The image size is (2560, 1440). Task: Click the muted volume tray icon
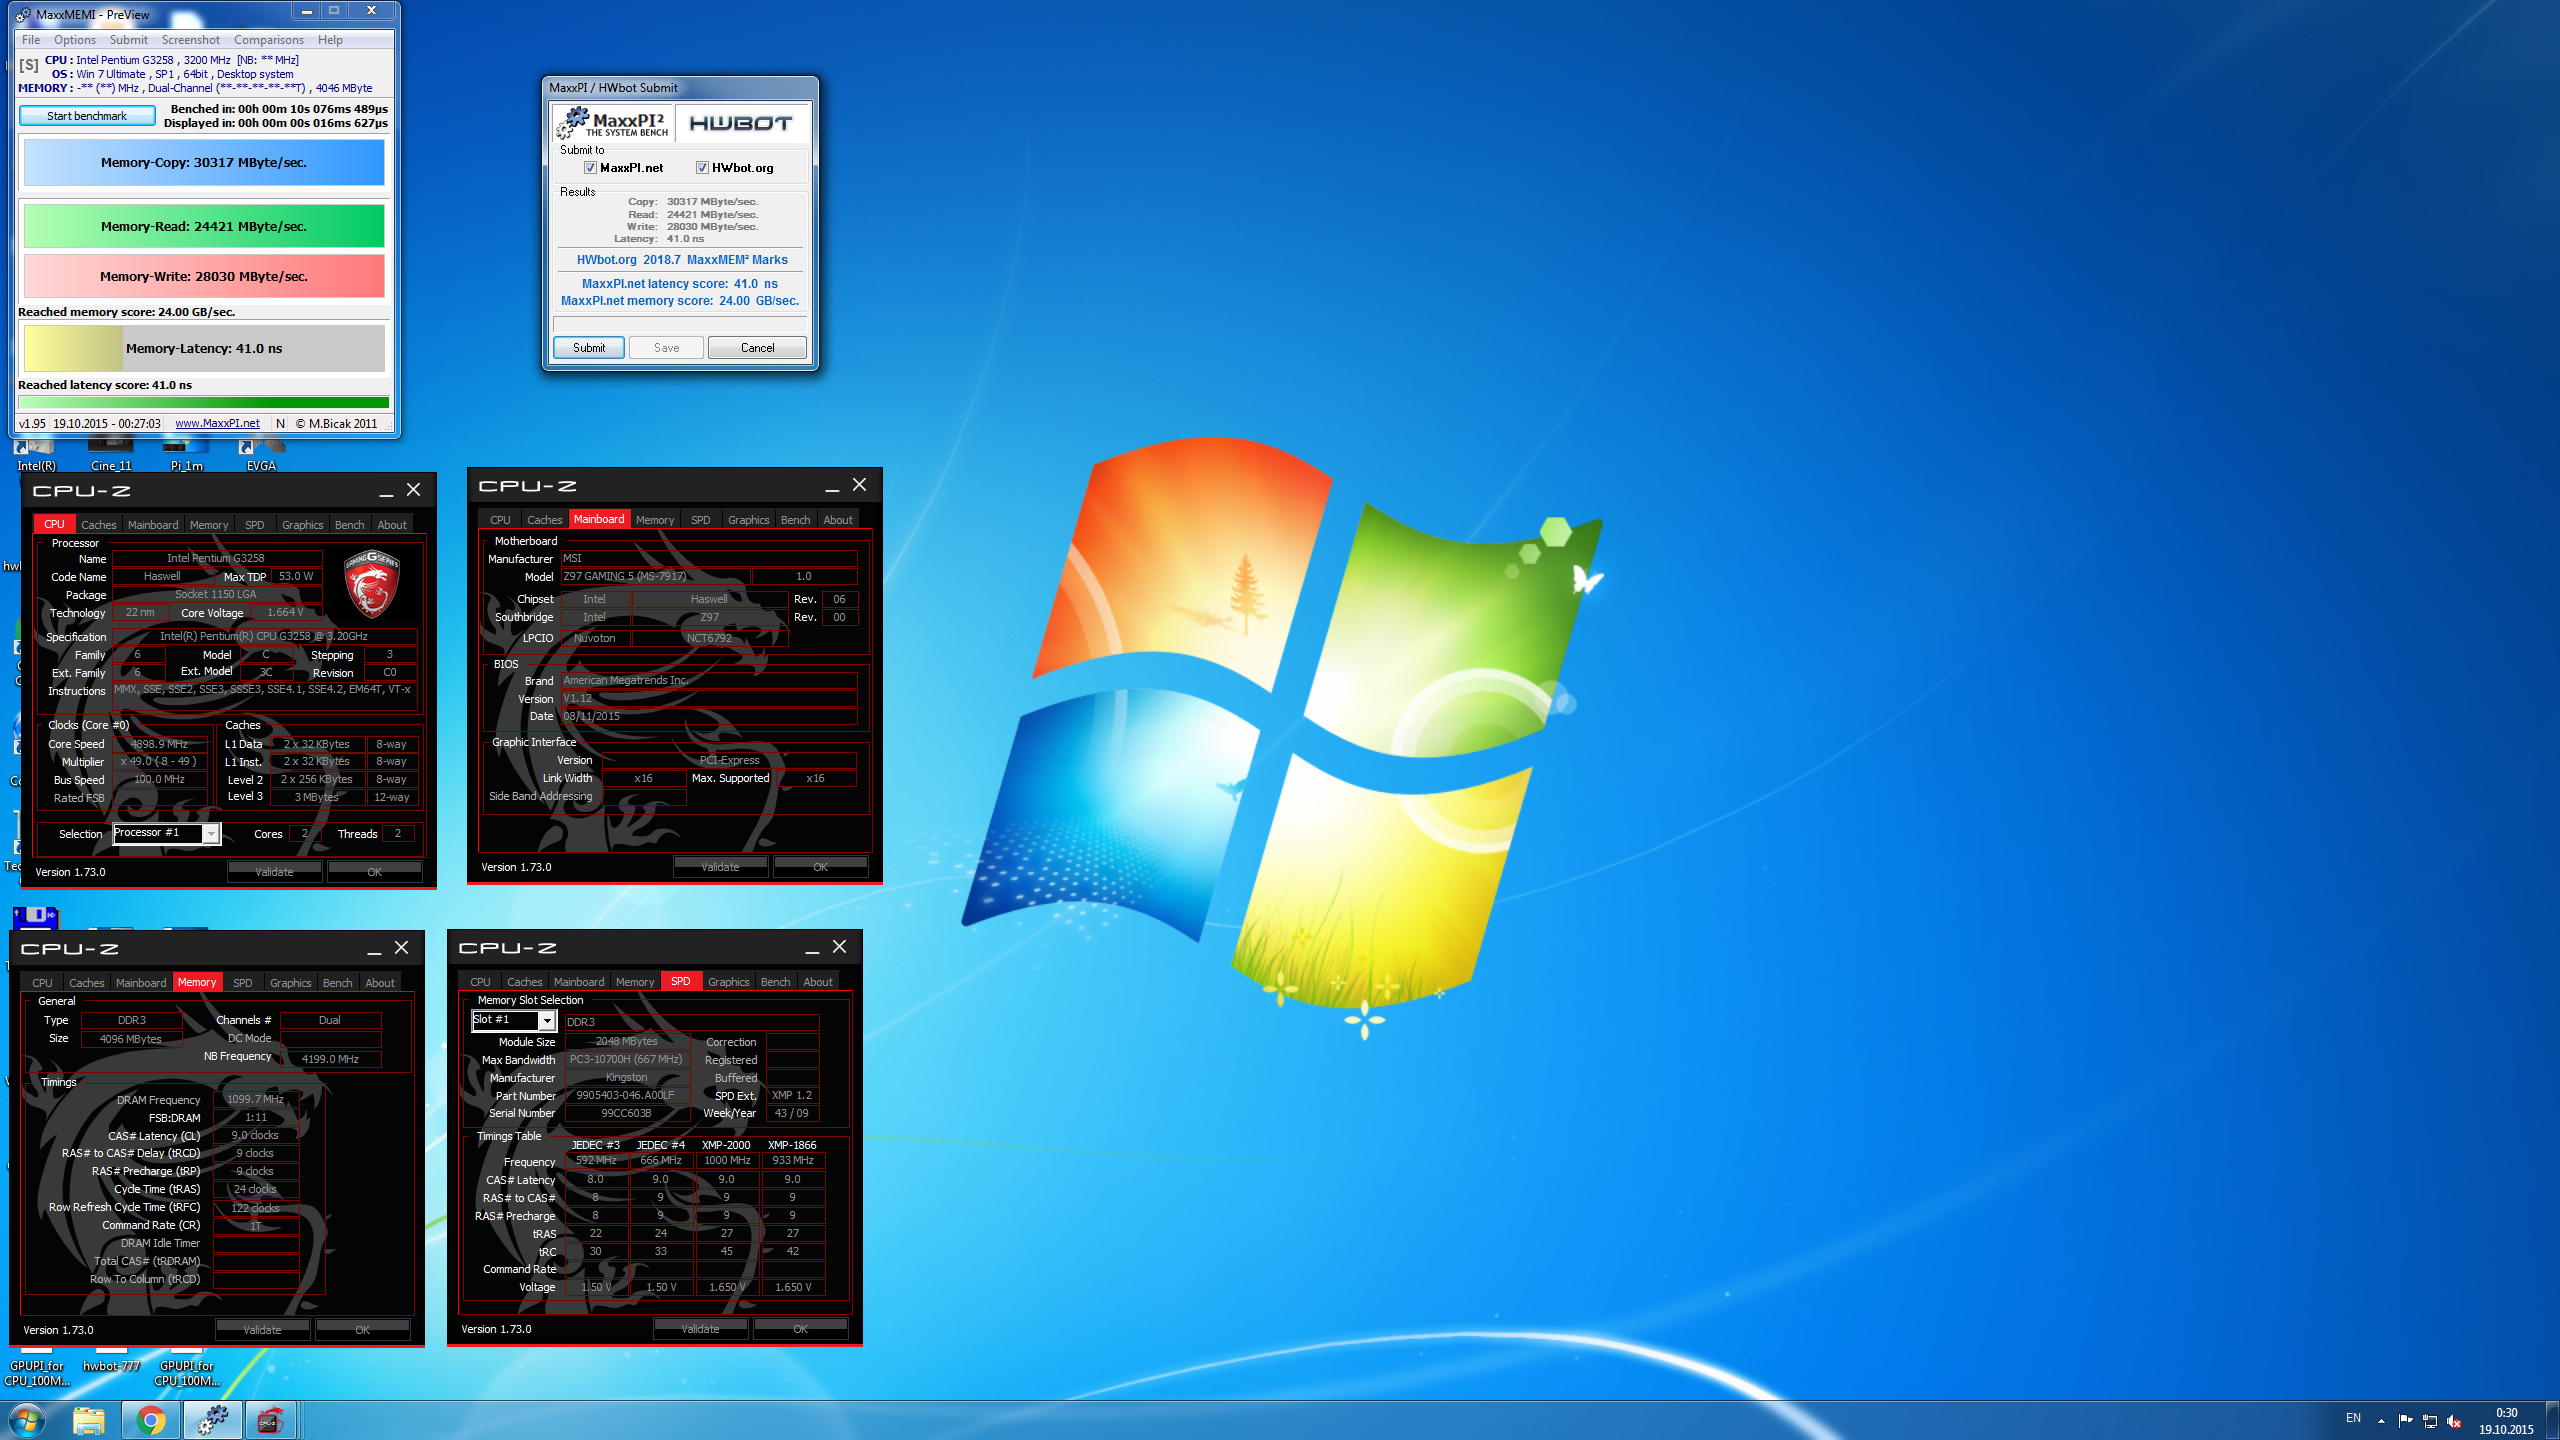point(2454,1420)
